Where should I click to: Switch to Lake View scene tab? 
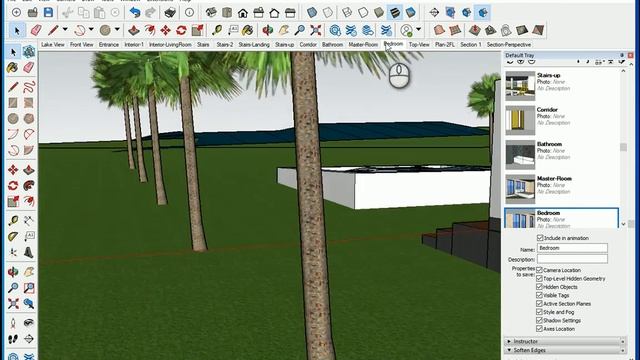pyautogui.click(x=53, y=44)
